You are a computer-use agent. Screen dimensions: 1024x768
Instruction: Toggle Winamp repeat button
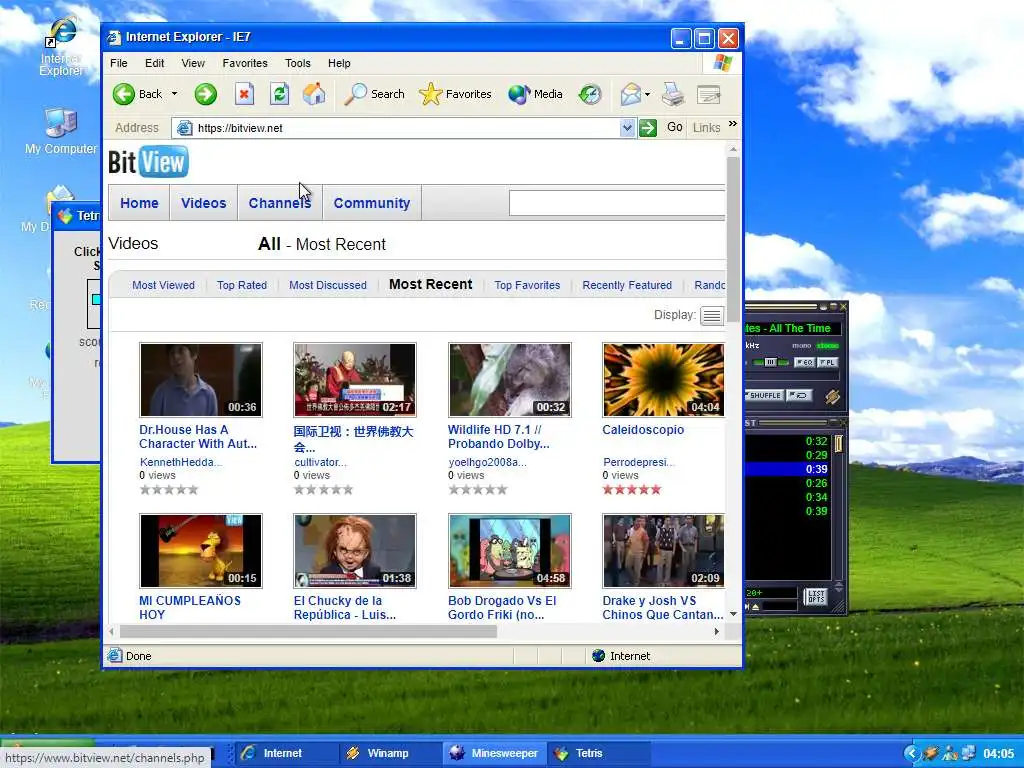point(799,395)
